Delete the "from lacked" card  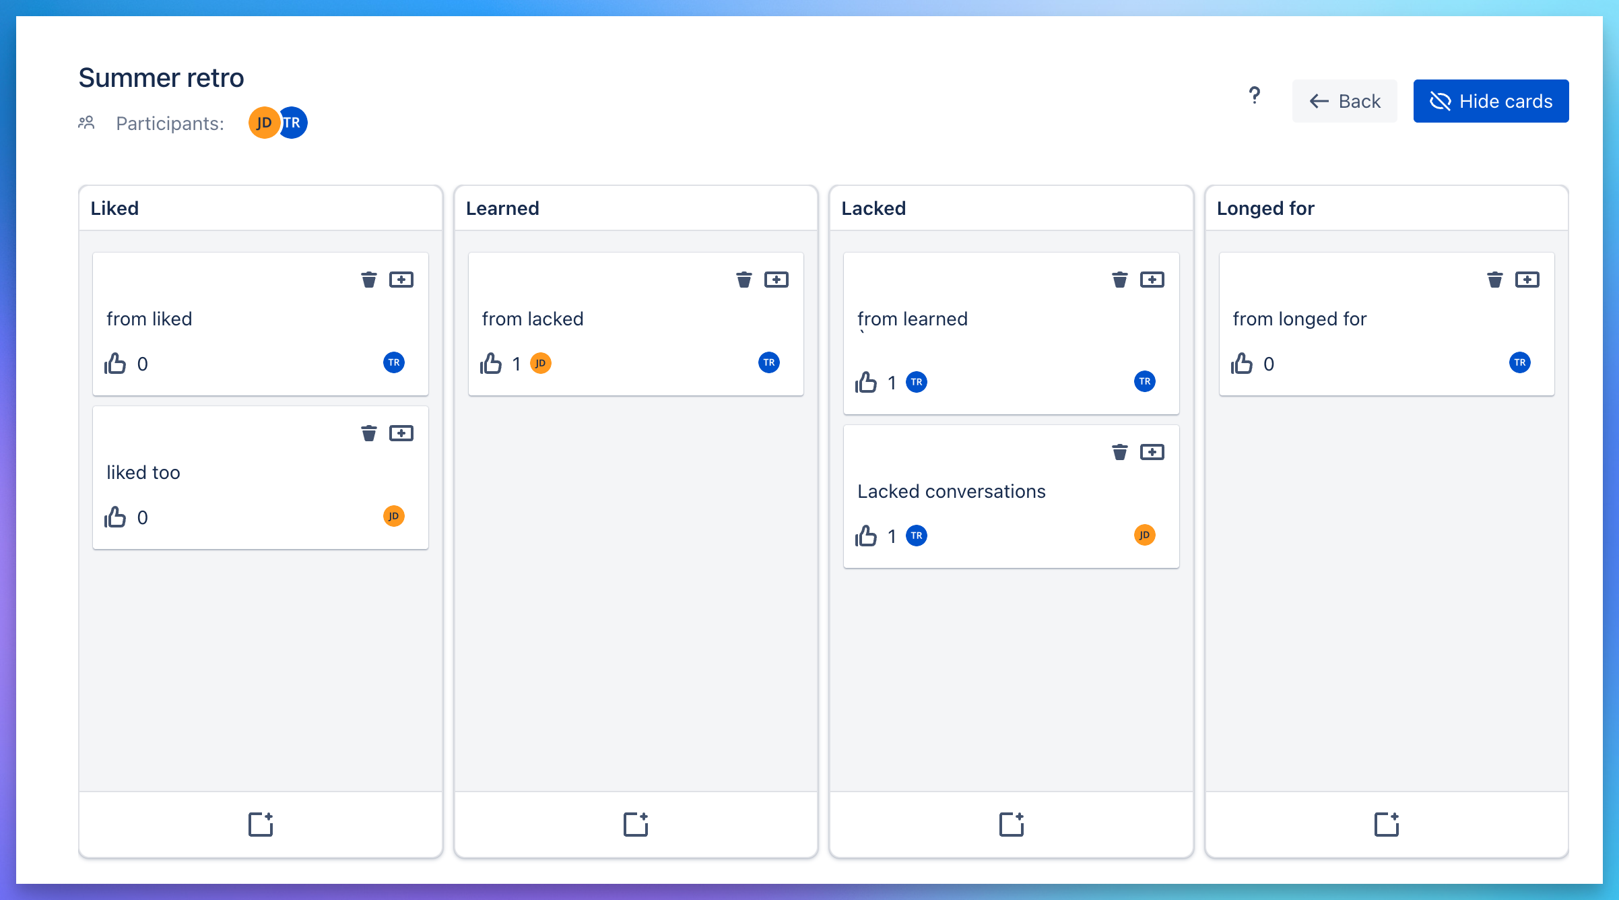tap(744, 280)
